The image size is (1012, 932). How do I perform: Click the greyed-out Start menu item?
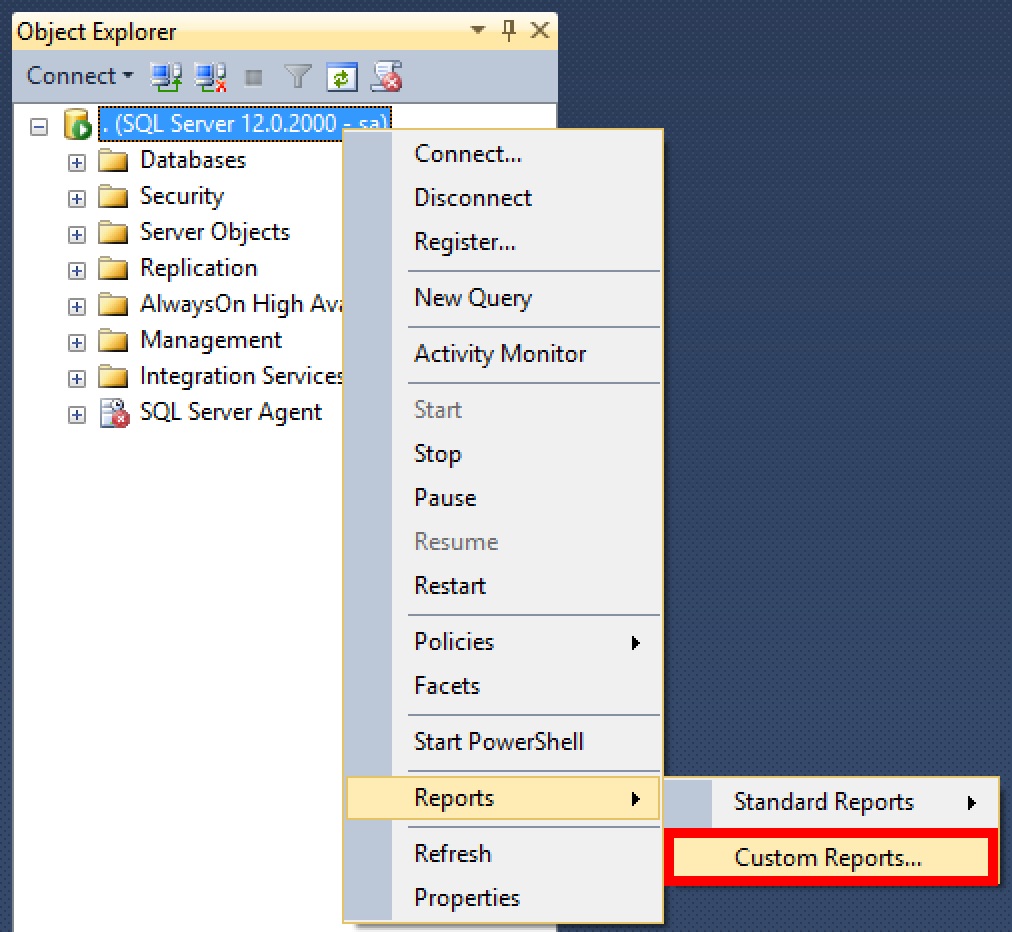[x=503, y=410]
